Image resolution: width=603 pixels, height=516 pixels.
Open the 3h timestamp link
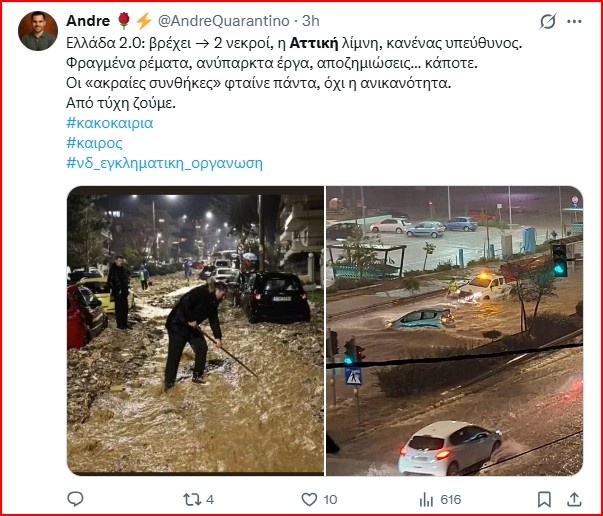pyautogui.click(x=311, y=21)
